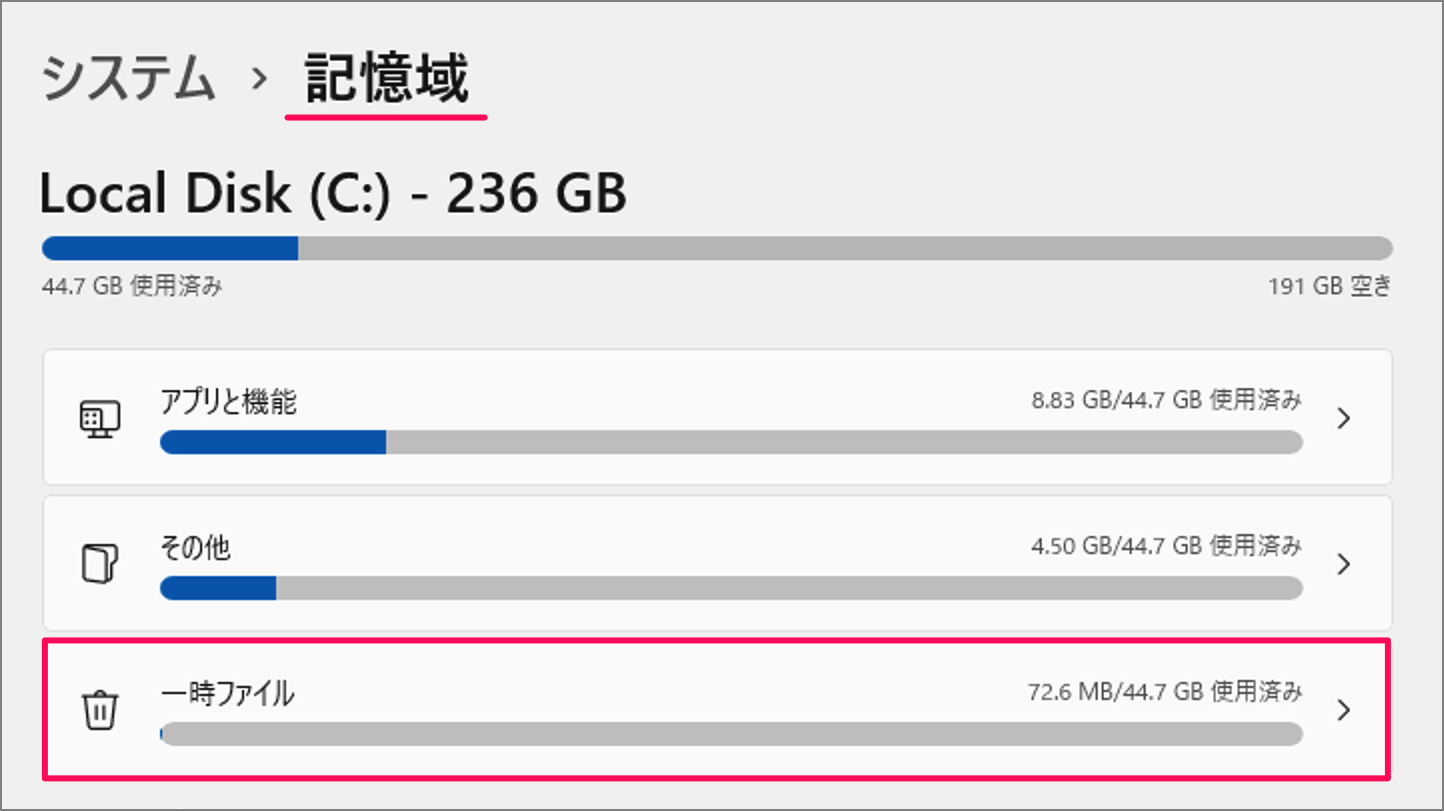The width and height of the screenshot is (1444, 811).
Task: Click the その他 document icon
Action: 99,564
